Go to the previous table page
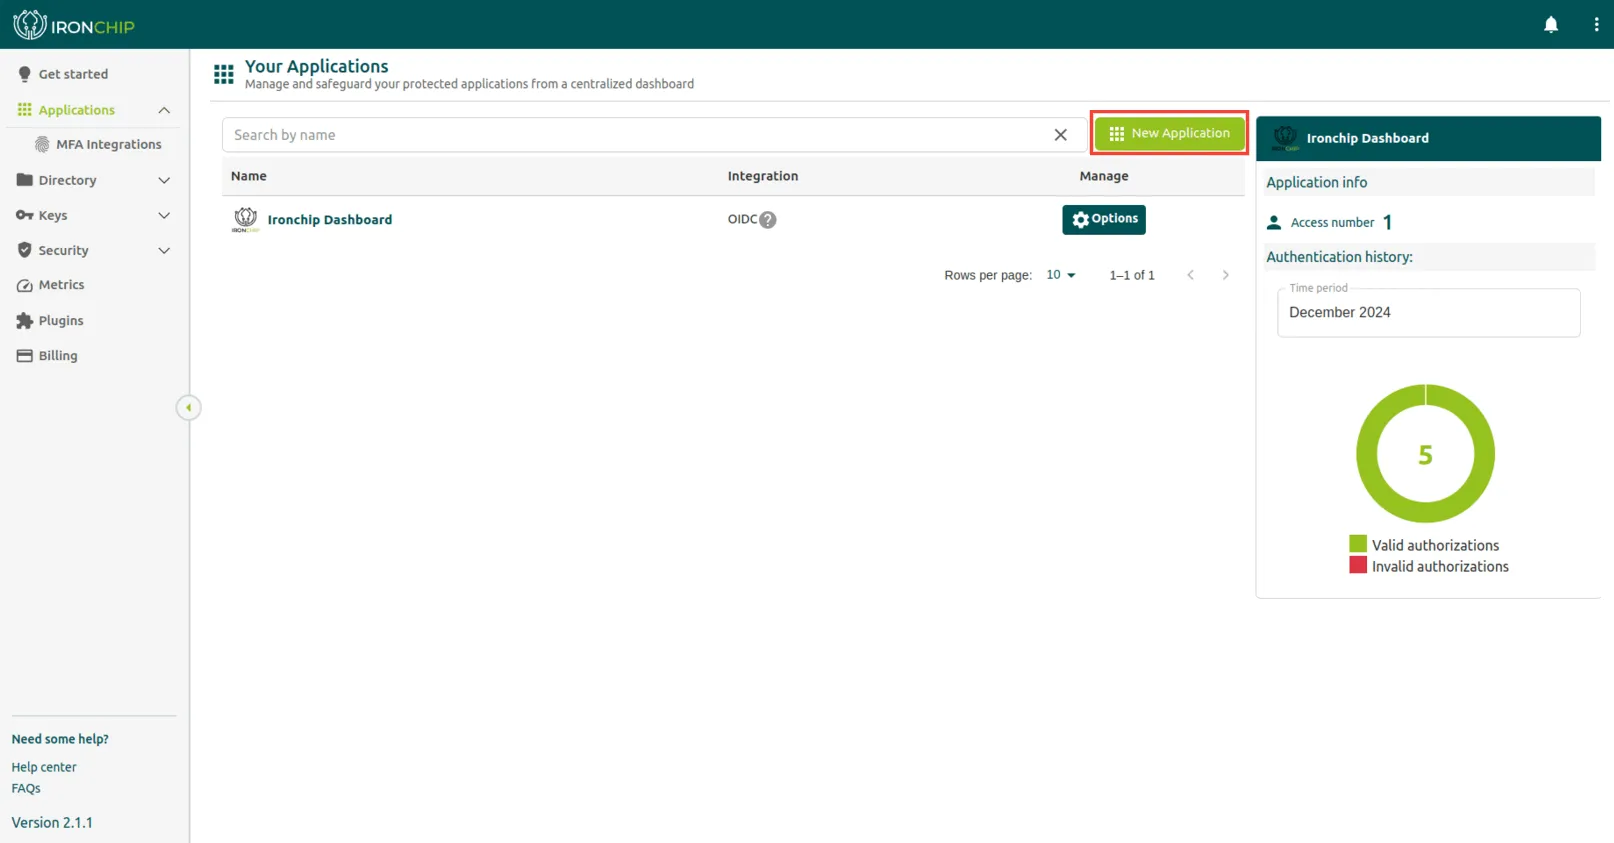Viewport: 1614px width, 843px height. tap(1190, 275)
